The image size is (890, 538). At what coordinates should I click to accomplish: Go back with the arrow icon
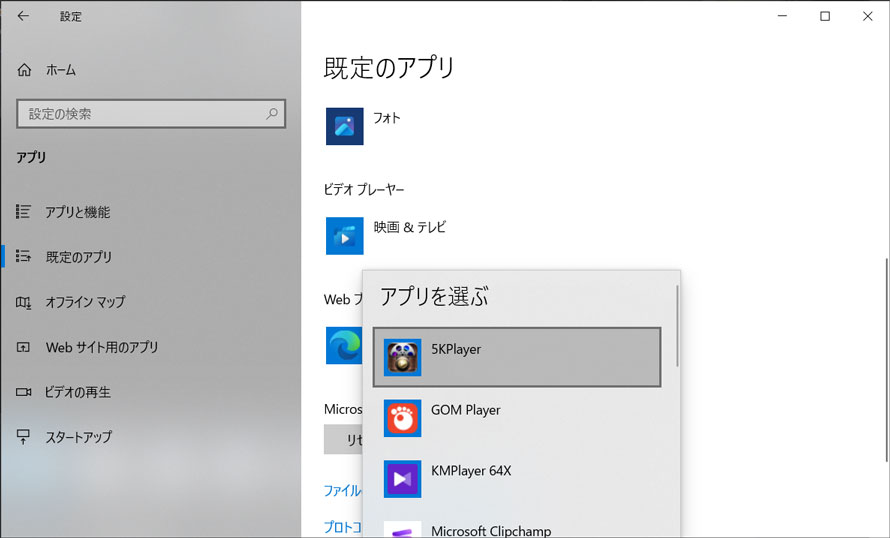tap(23, 16)
